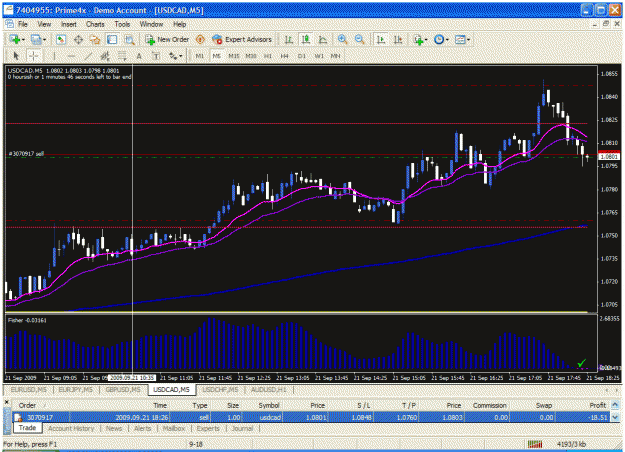Select the Vertical Line drawing tool
Screen dimensions: 625x452
coord(54,56)
